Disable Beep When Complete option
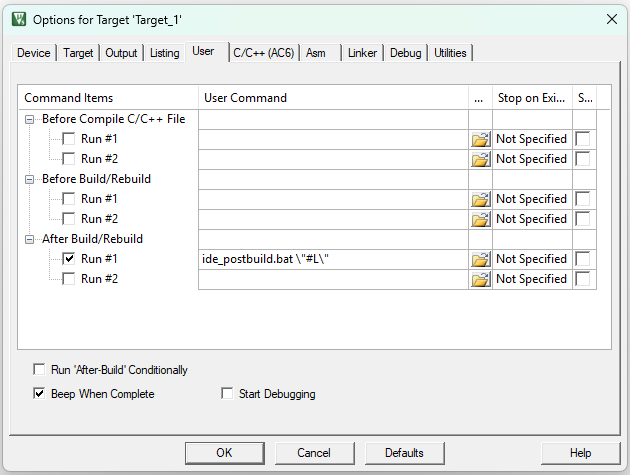The height and width of the screenshot is (475, 630). (x=39, y=393)
